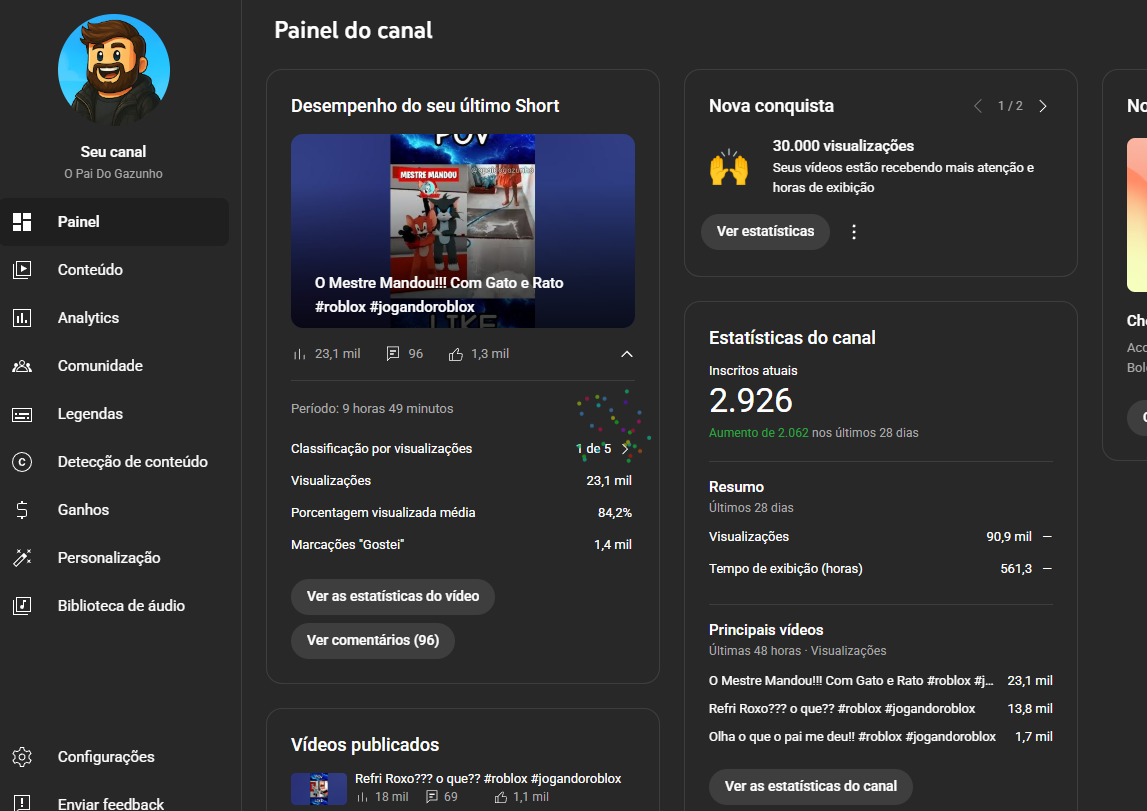This screenshot has height=811, width=1147.
Task: Open the Analytics section
Action: (x=114, y=318)
